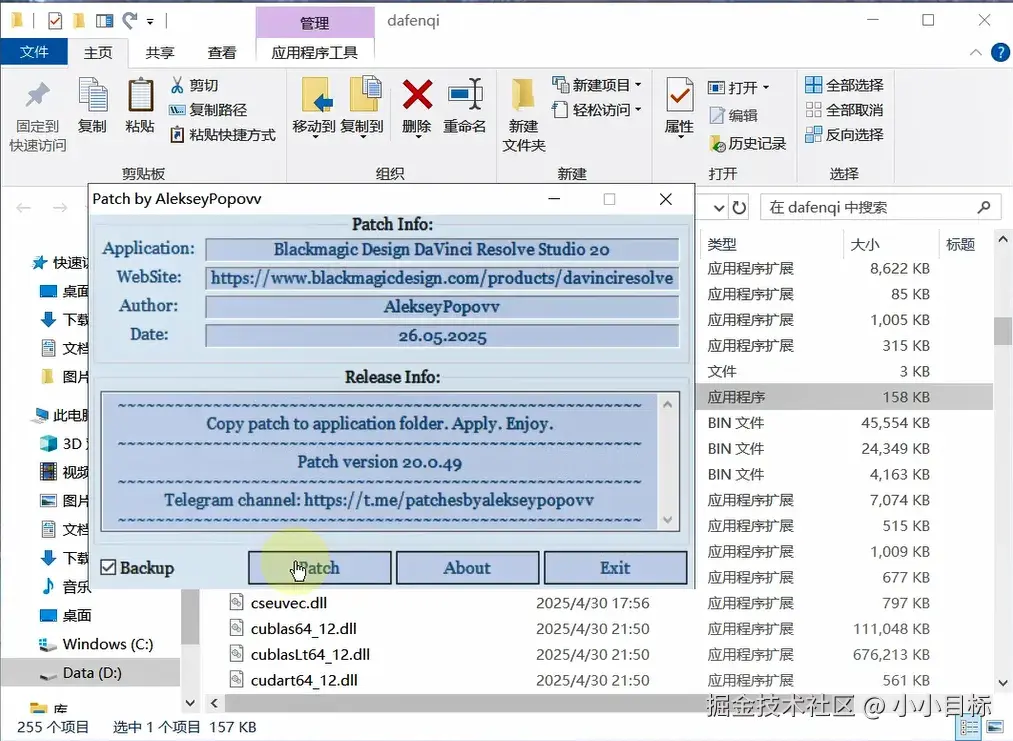Expand the New item dropdown
The height and width of the screenshot is (741, 1013).
[638, 85]
